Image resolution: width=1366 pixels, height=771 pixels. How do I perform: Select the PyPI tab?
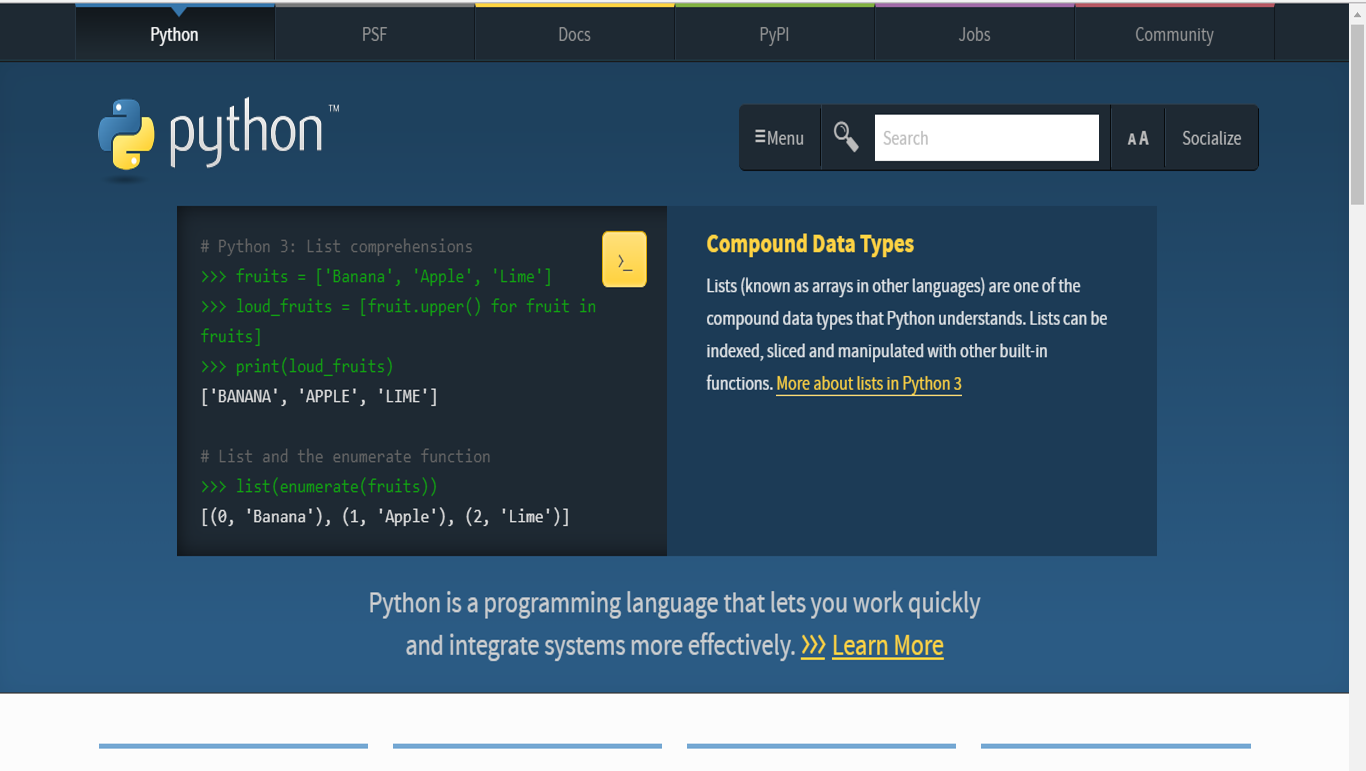pyautogui.click(x=773, y=33)
